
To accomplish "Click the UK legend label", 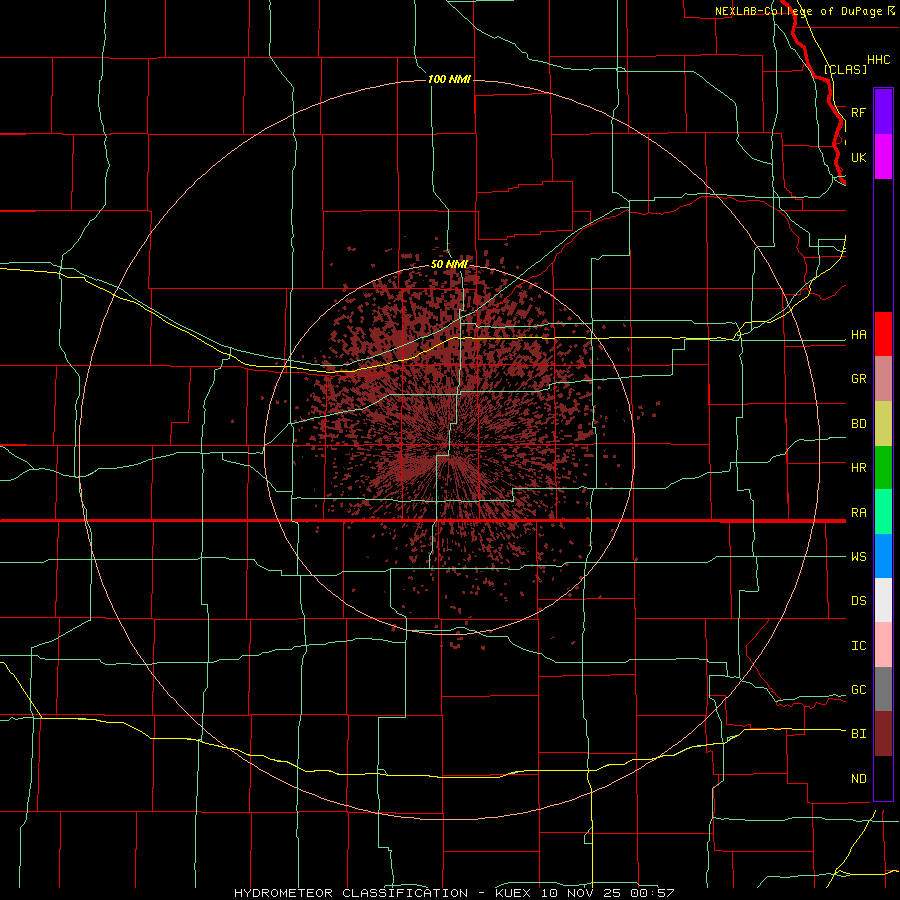I will (859, 157).
